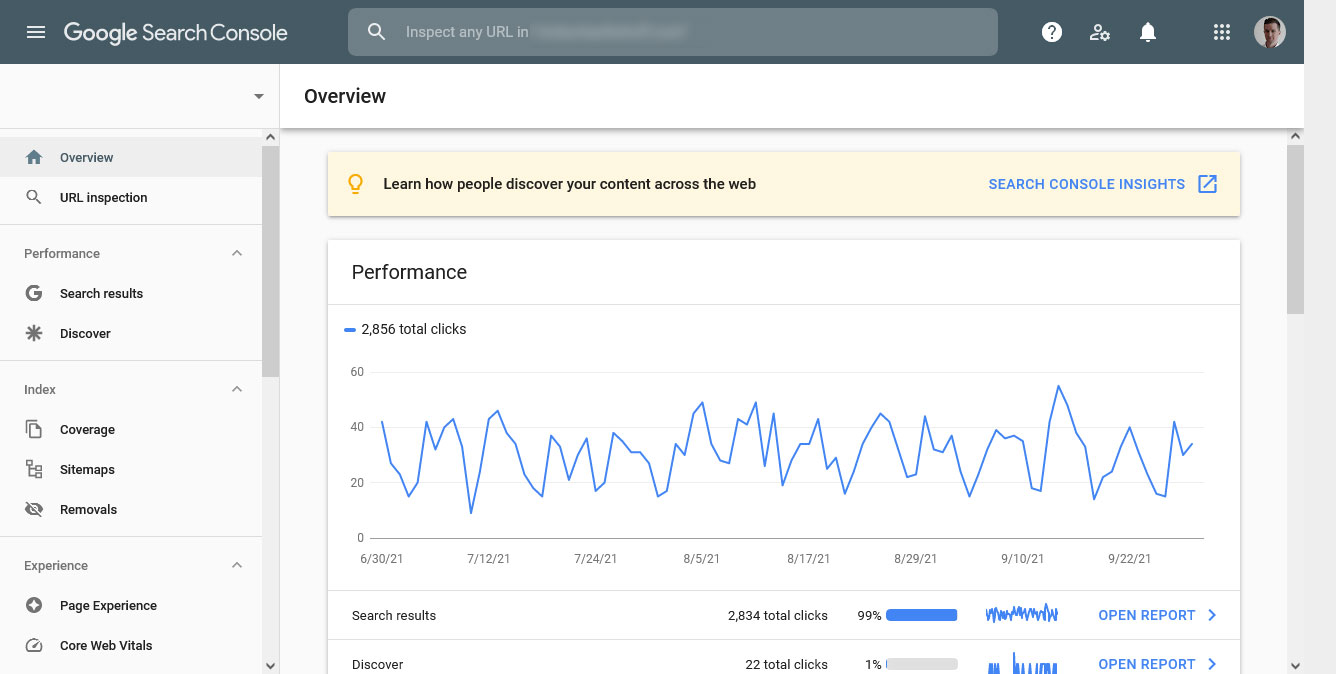Viewport: 1336px width, 674px height.
Task: Click the Page Experience icon
Action: tap(34, 605)
